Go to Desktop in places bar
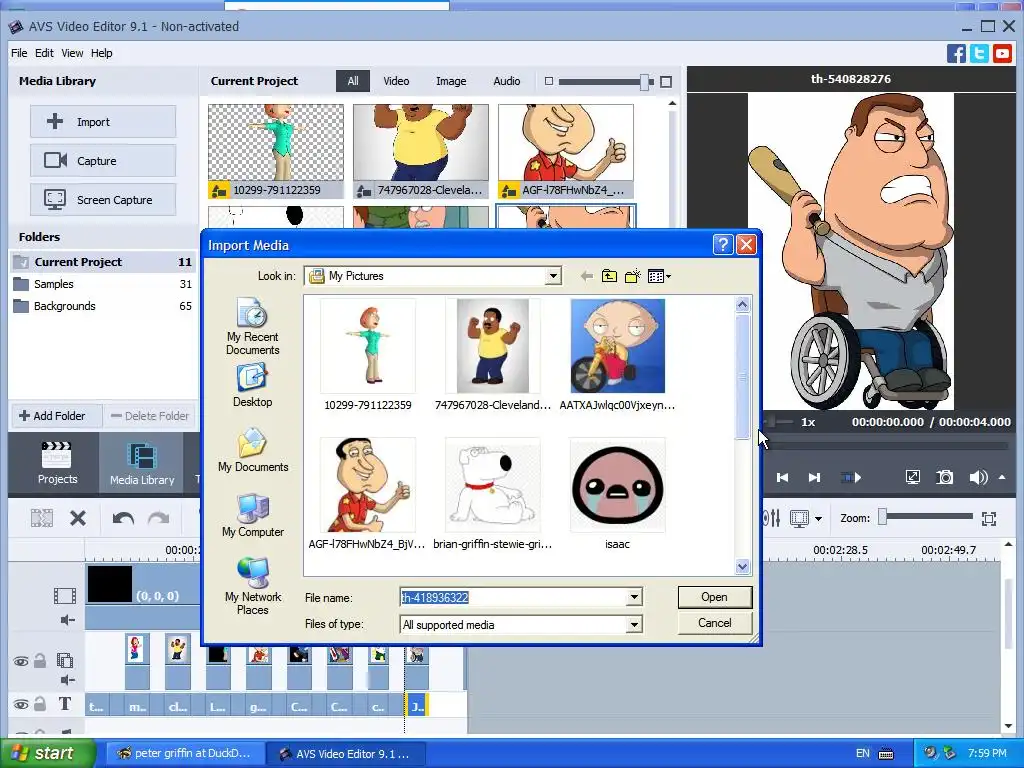This screenshot has height=768, width=1024. coord(253,387)
